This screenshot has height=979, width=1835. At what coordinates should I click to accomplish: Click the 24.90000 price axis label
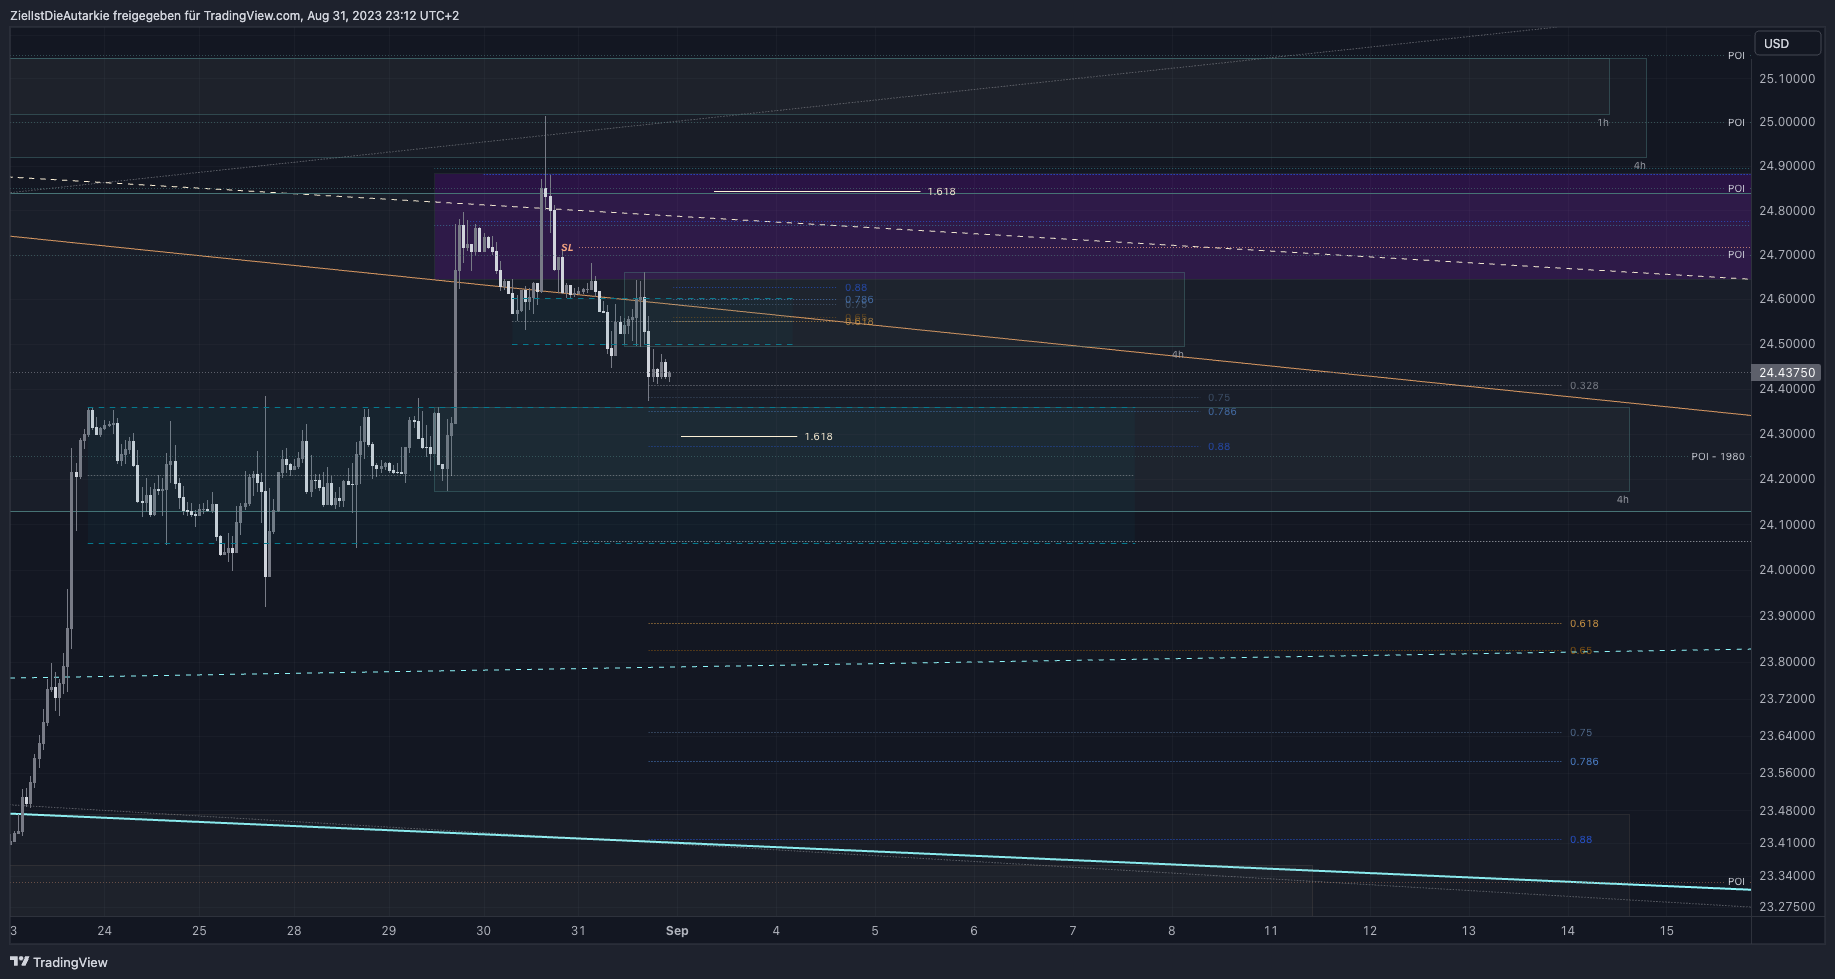[1787, 165]
